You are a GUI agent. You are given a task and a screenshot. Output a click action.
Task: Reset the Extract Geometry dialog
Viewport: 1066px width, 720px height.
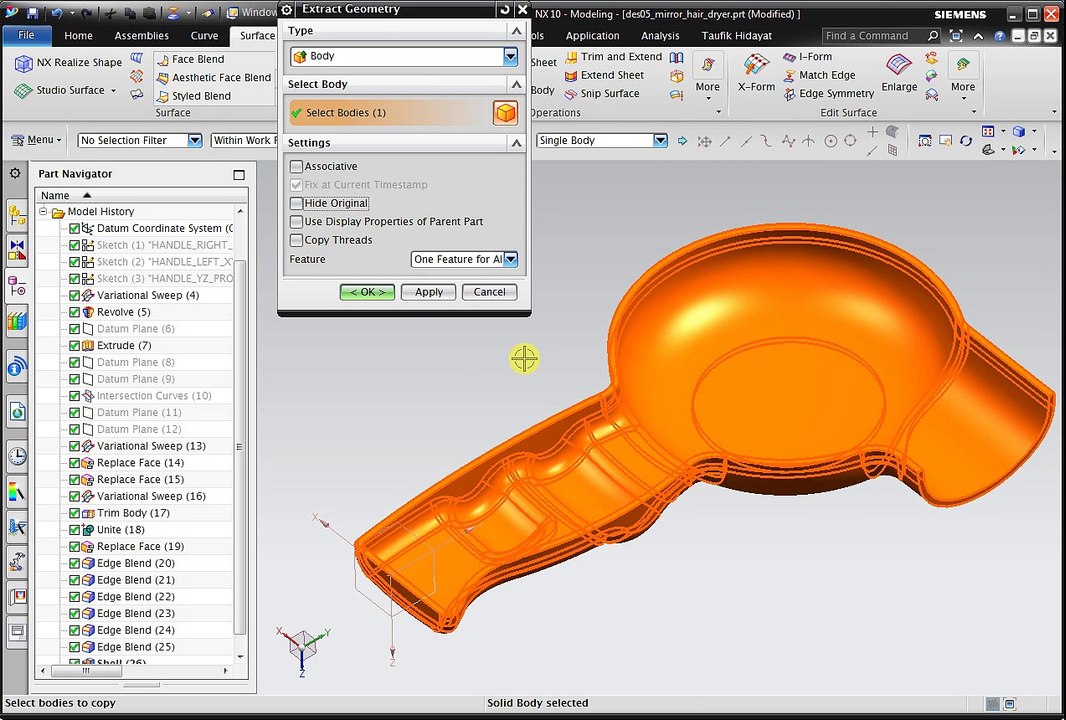(504, 9)
